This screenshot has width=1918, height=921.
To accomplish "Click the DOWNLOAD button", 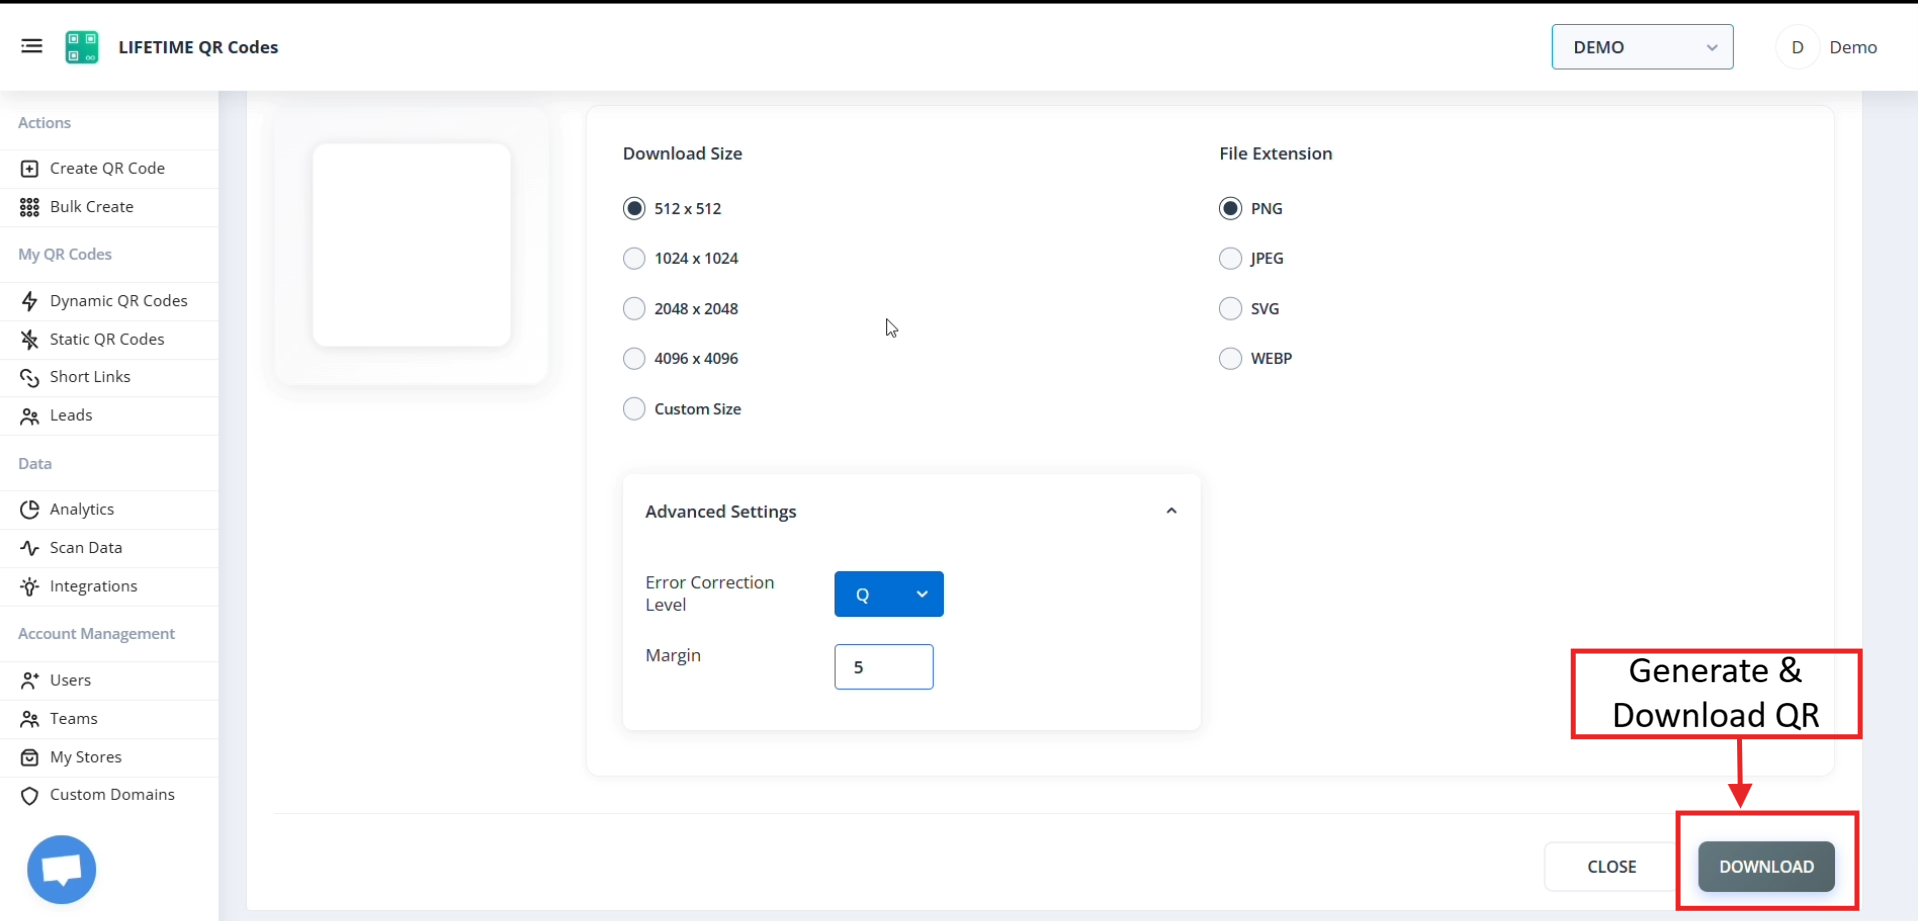I will pos(1764,866).
